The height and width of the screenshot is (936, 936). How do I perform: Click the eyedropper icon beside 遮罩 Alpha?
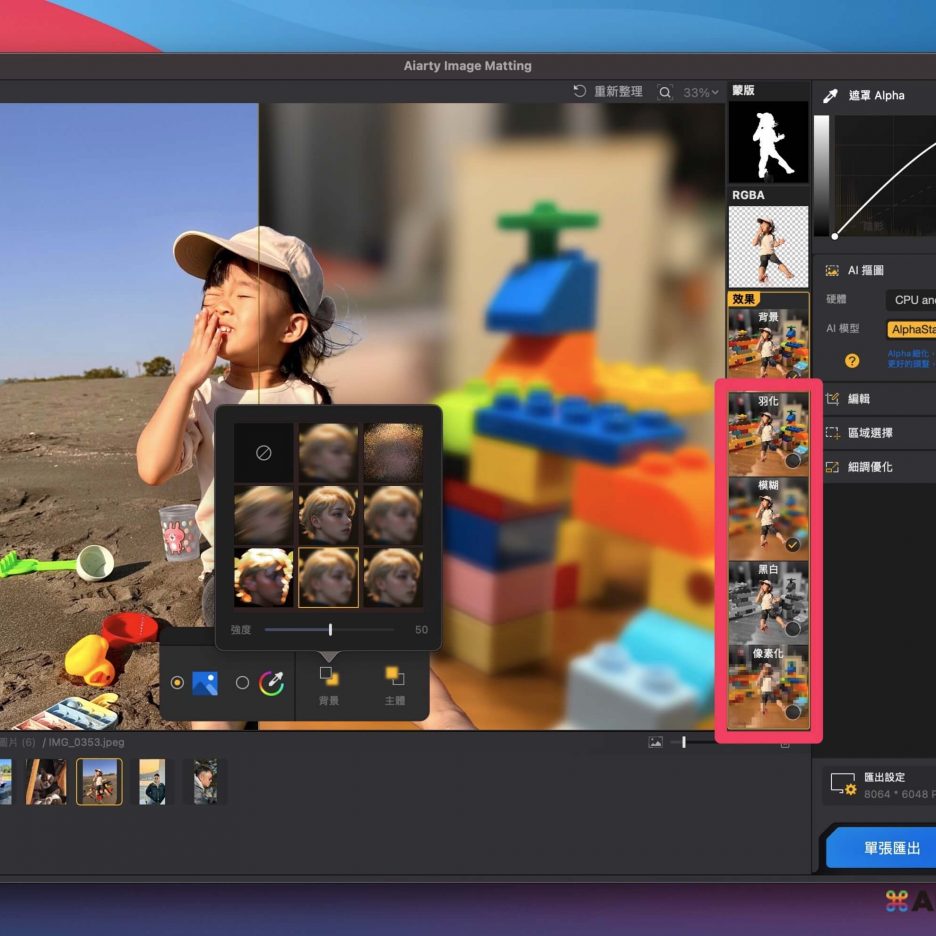point(830,96)
